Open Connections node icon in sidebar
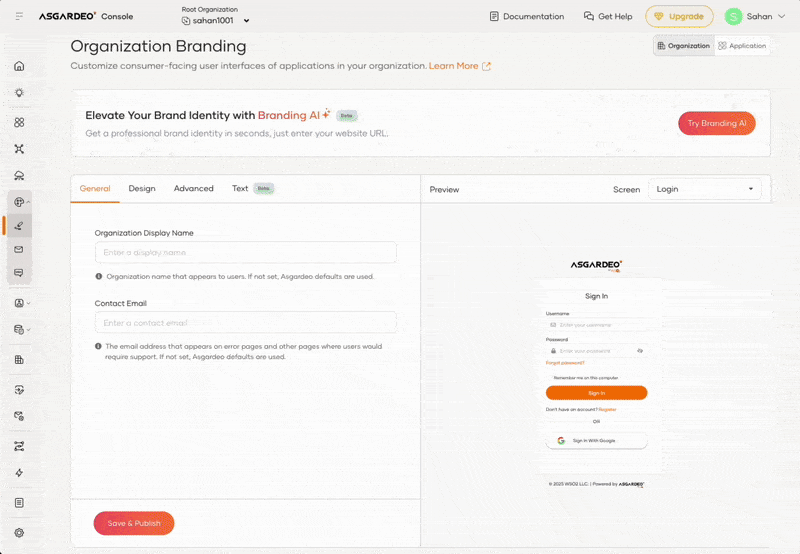 point(19,149)
